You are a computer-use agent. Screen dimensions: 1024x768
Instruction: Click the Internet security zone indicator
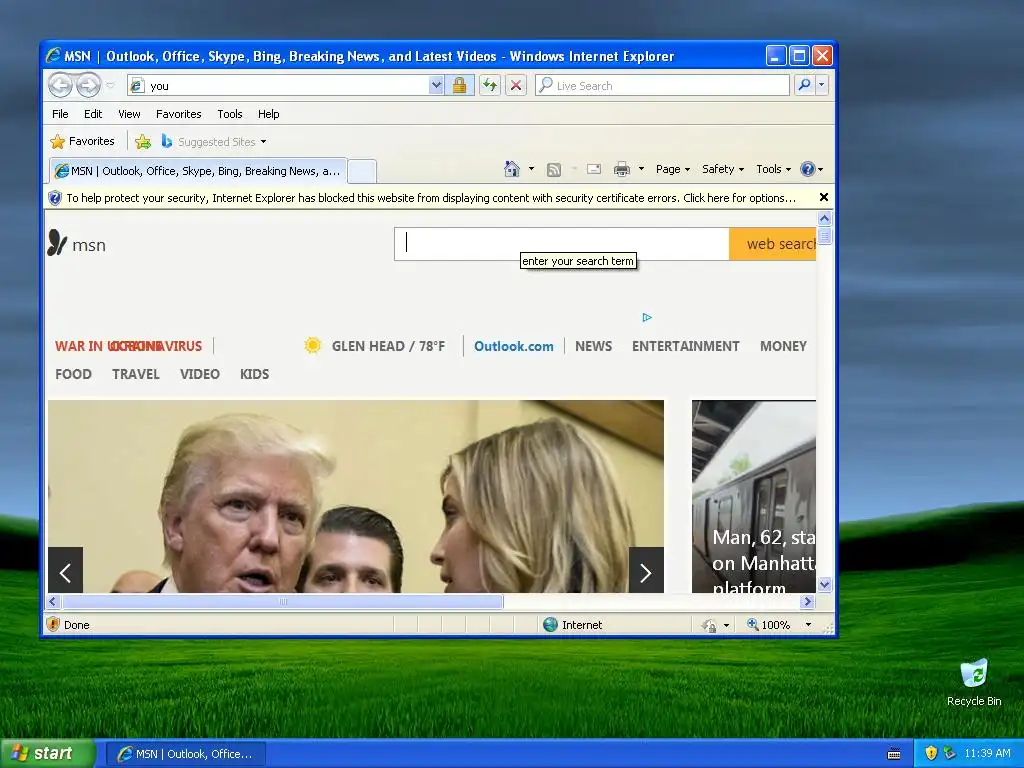(x=573, y=625)
